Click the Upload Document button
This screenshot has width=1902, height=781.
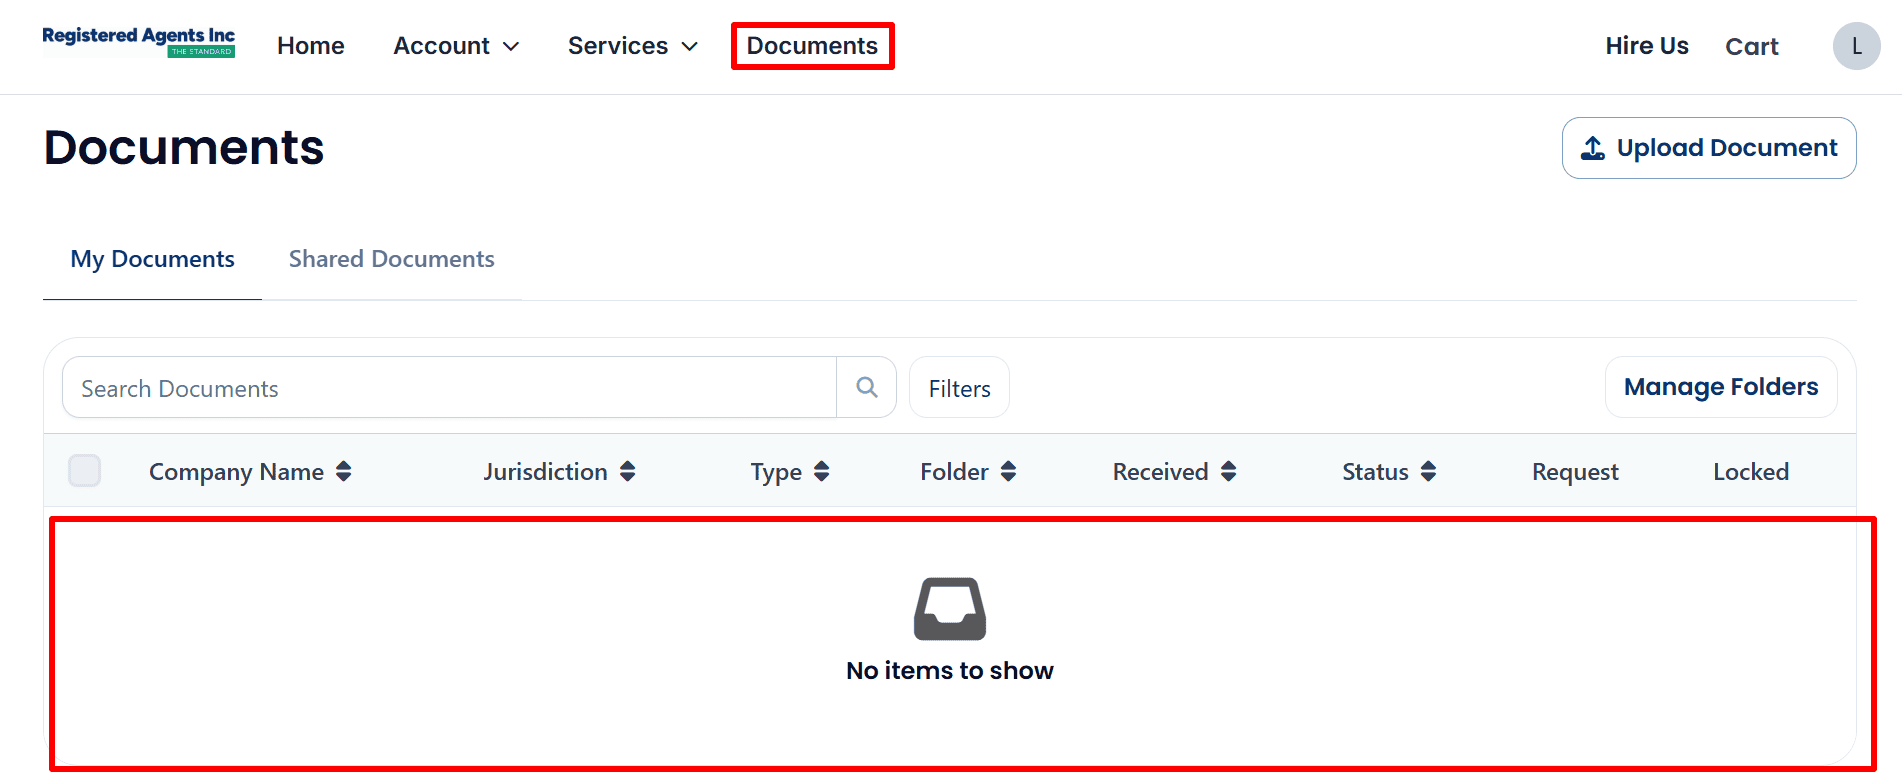click(x=1709, y=148)
